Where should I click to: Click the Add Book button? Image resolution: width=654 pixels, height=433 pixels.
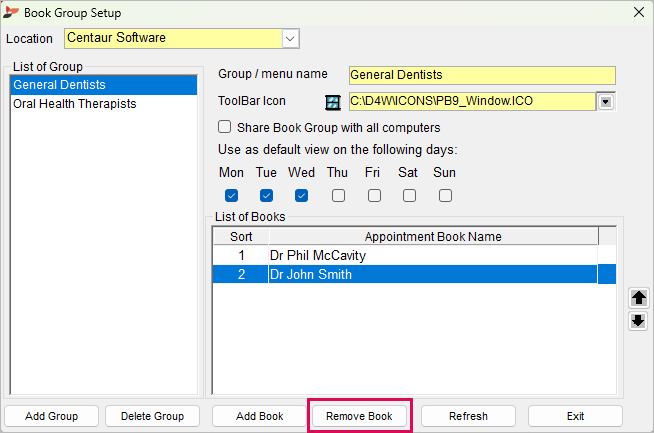[x=259, y=416]
